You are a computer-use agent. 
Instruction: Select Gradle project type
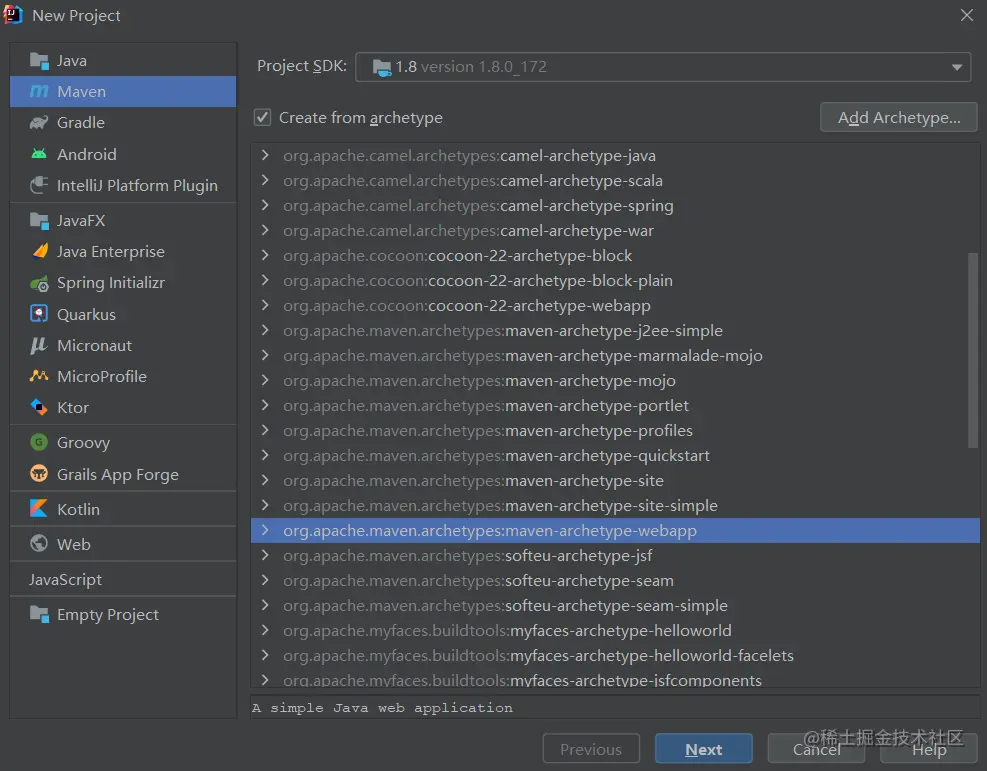click(123, 123)
